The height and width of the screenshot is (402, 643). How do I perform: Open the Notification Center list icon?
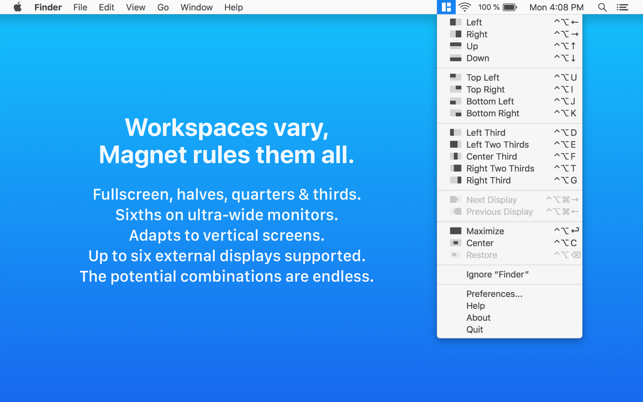point(622,7)
